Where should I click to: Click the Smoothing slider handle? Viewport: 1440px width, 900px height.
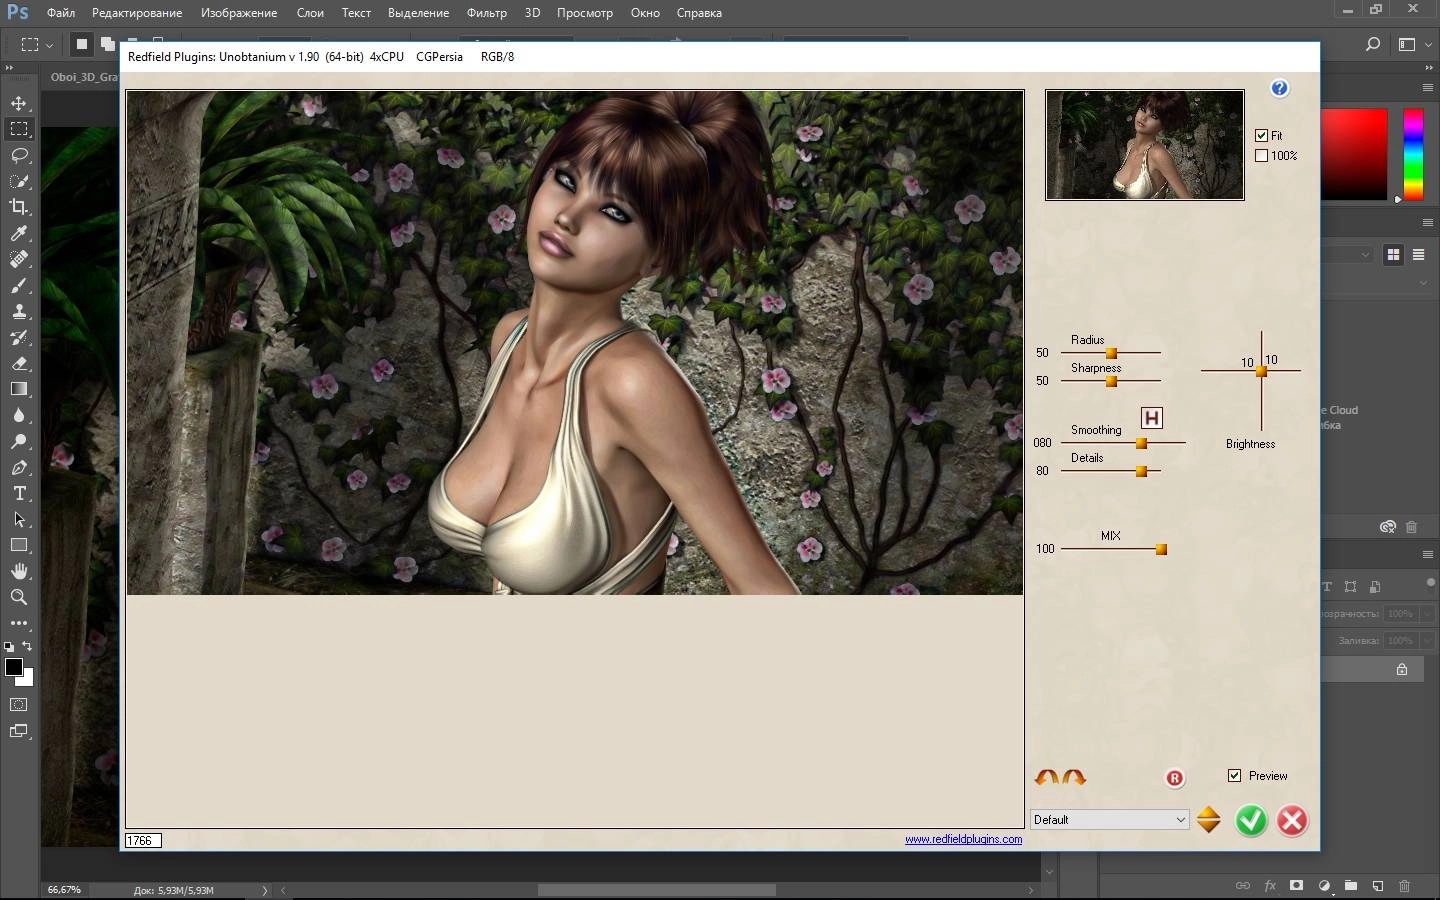point(1141,443)
